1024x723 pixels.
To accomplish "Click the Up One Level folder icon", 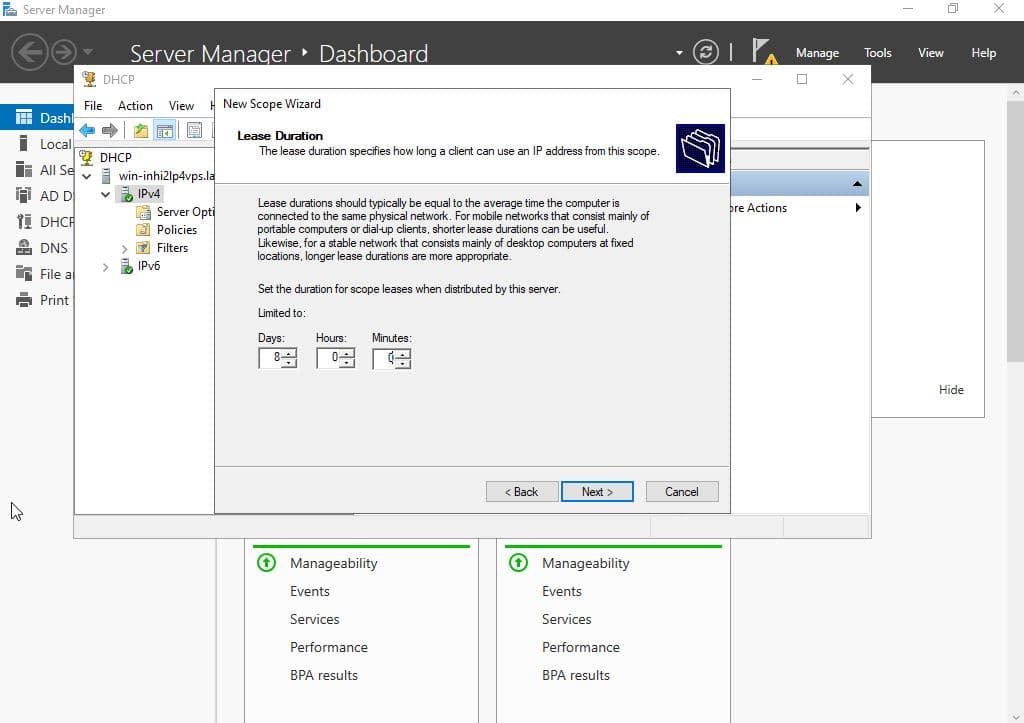I will click(x=141, y=130).
